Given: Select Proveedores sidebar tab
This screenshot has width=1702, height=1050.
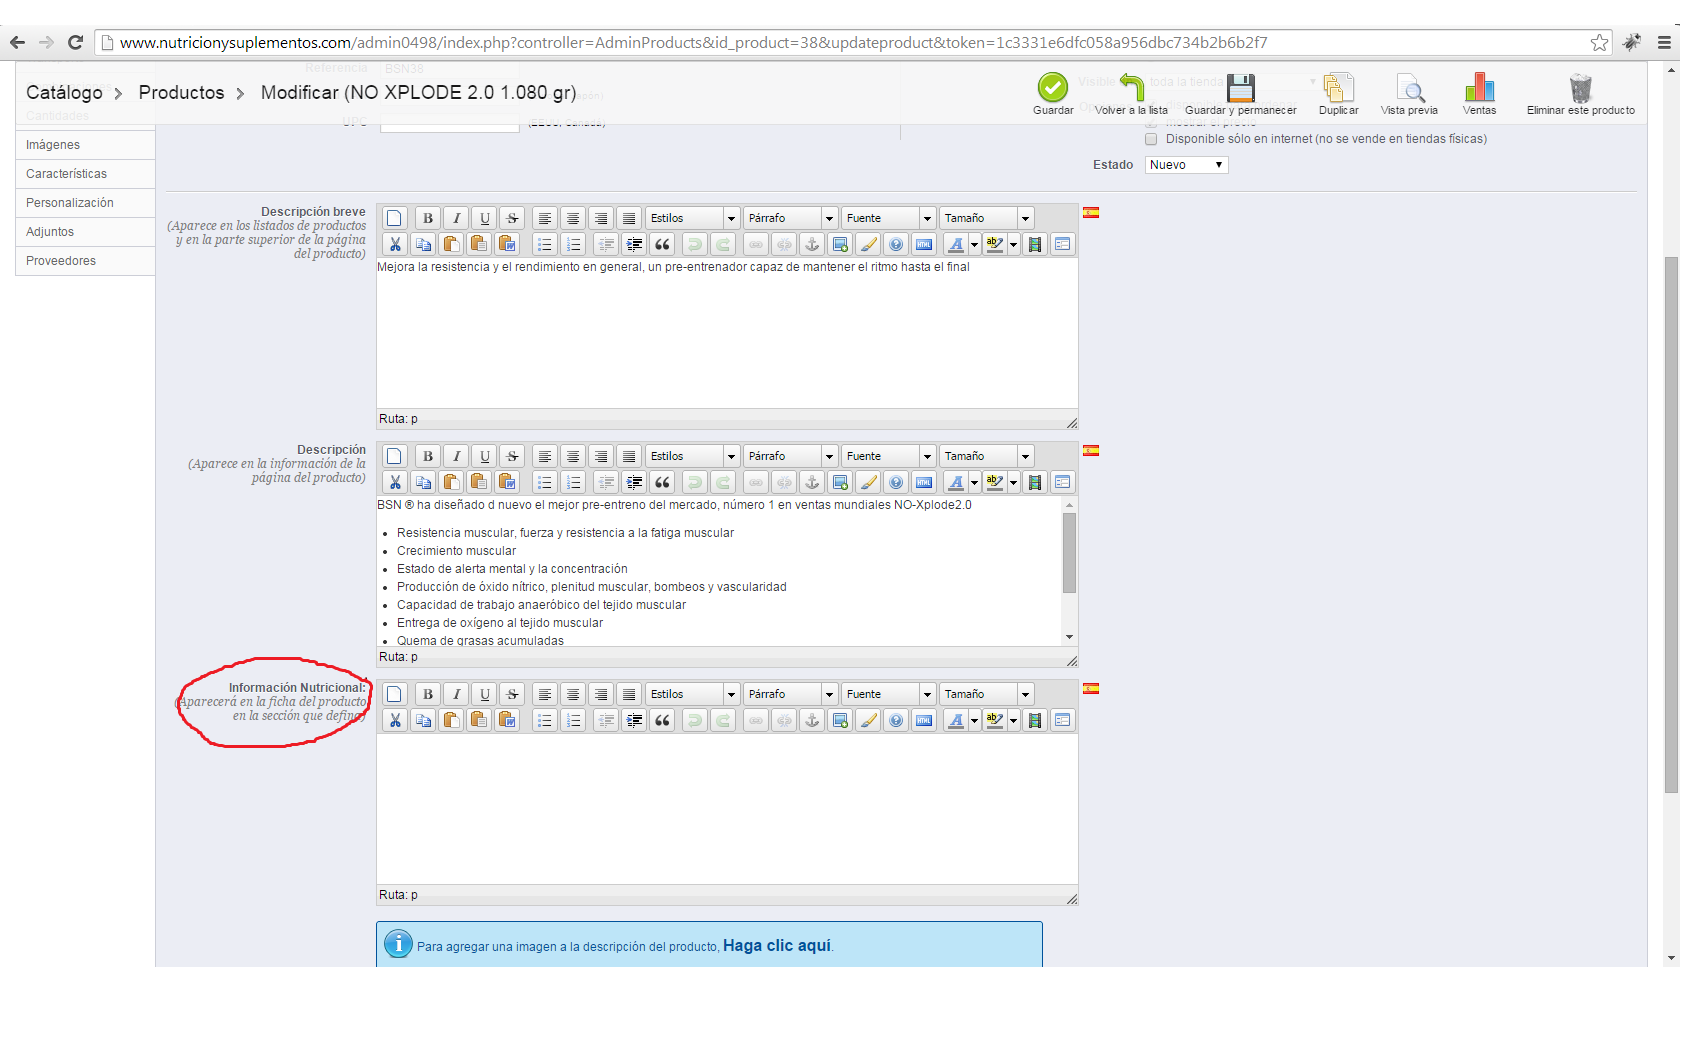Looking at the screenshot, I should click(x=85, y=261).
